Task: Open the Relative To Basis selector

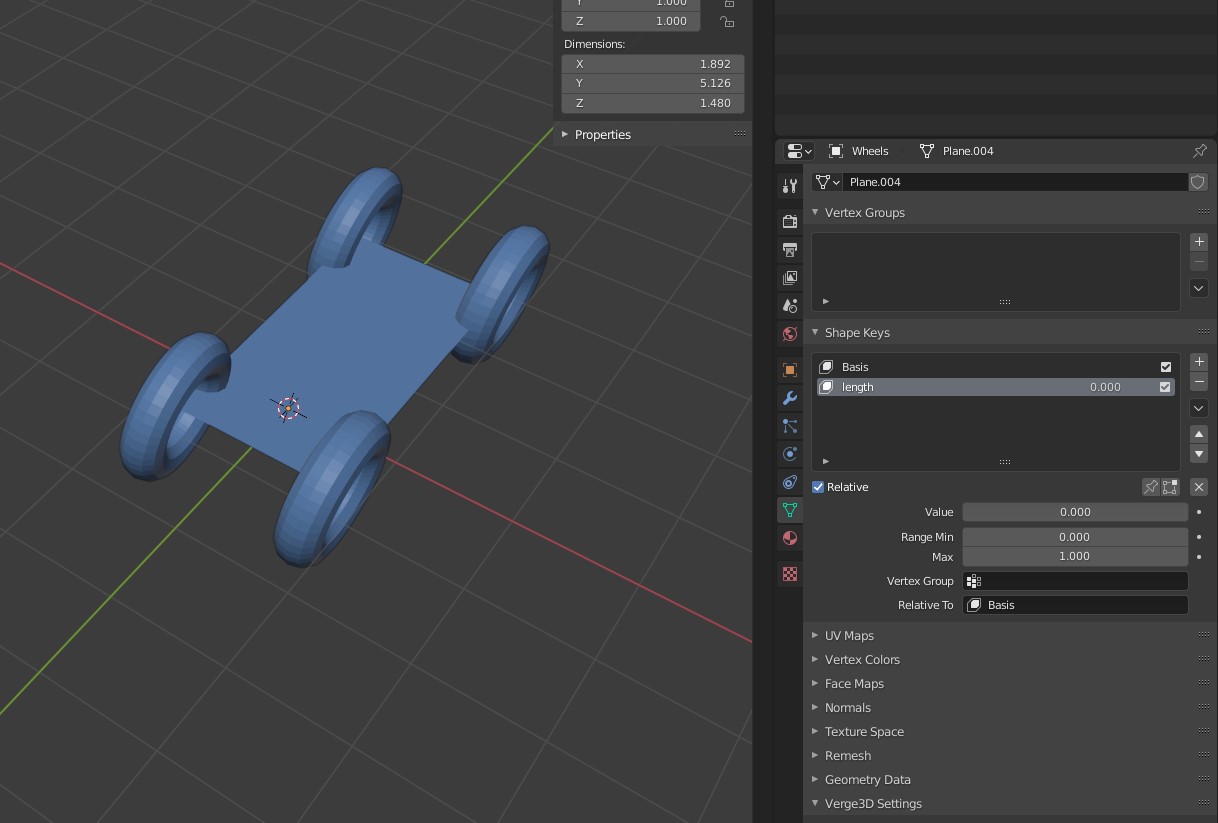Action: 1075,605
